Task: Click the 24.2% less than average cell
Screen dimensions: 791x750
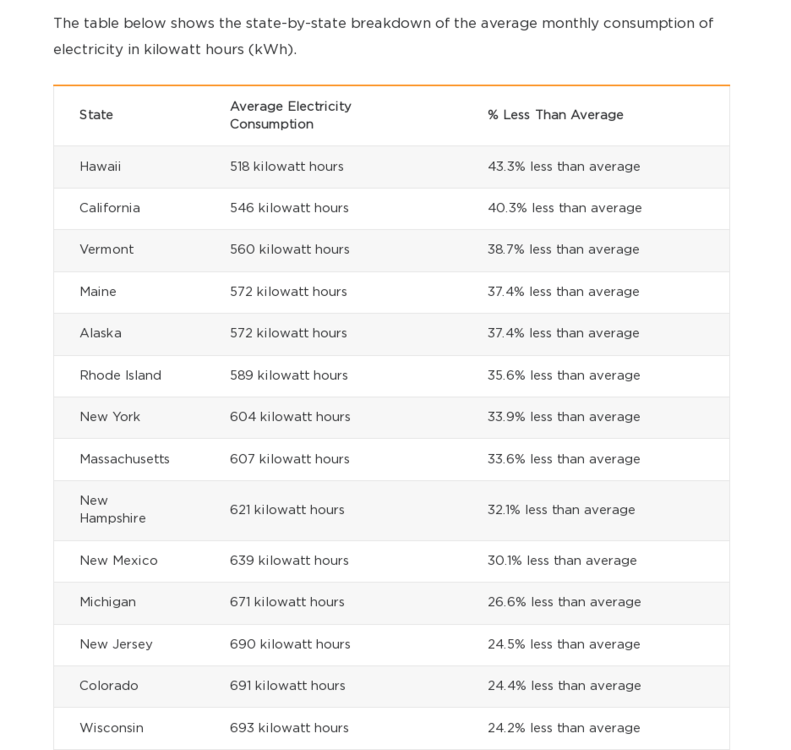Action: pyautogui.click(x=563, y=728)
